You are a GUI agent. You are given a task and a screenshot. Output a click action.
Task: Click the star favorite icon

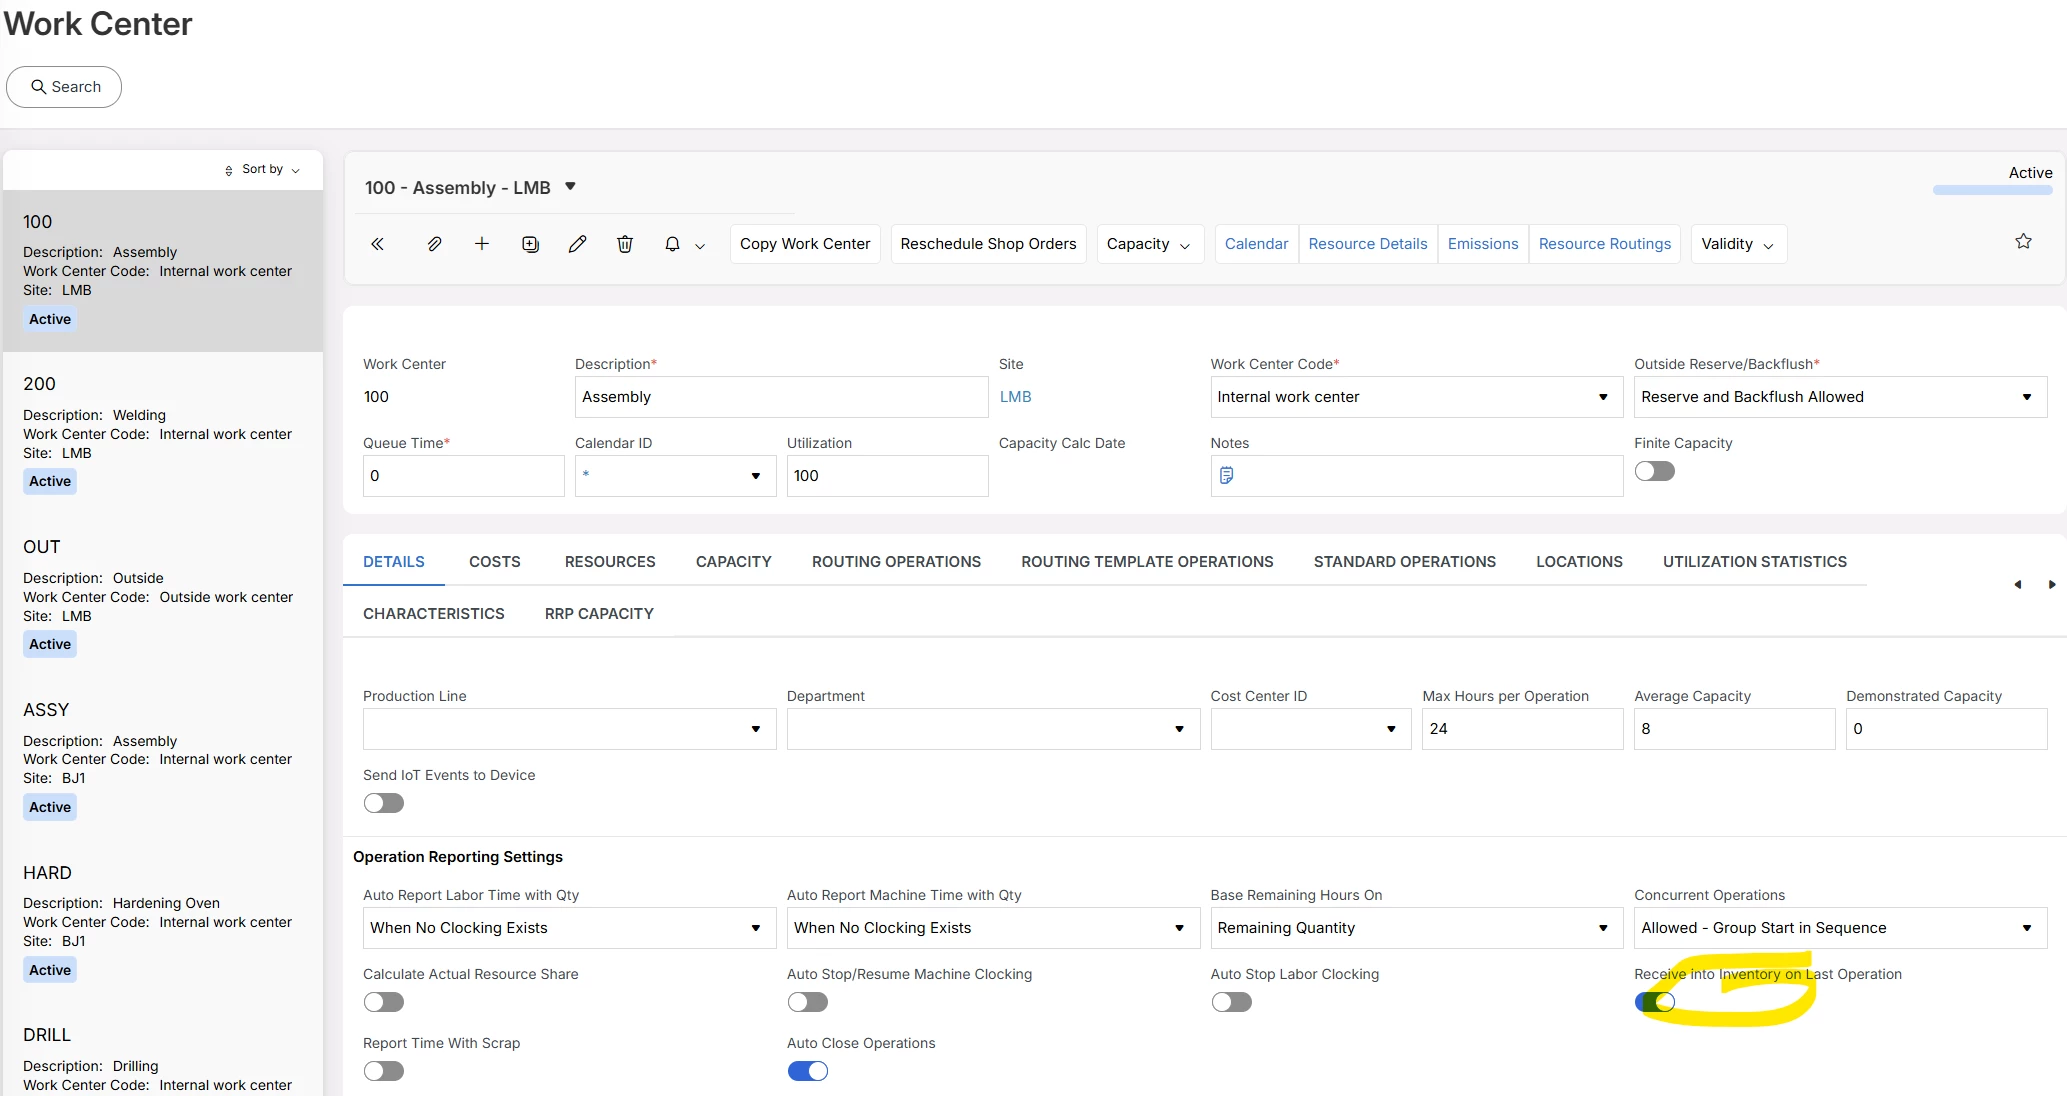point(2023,241)
